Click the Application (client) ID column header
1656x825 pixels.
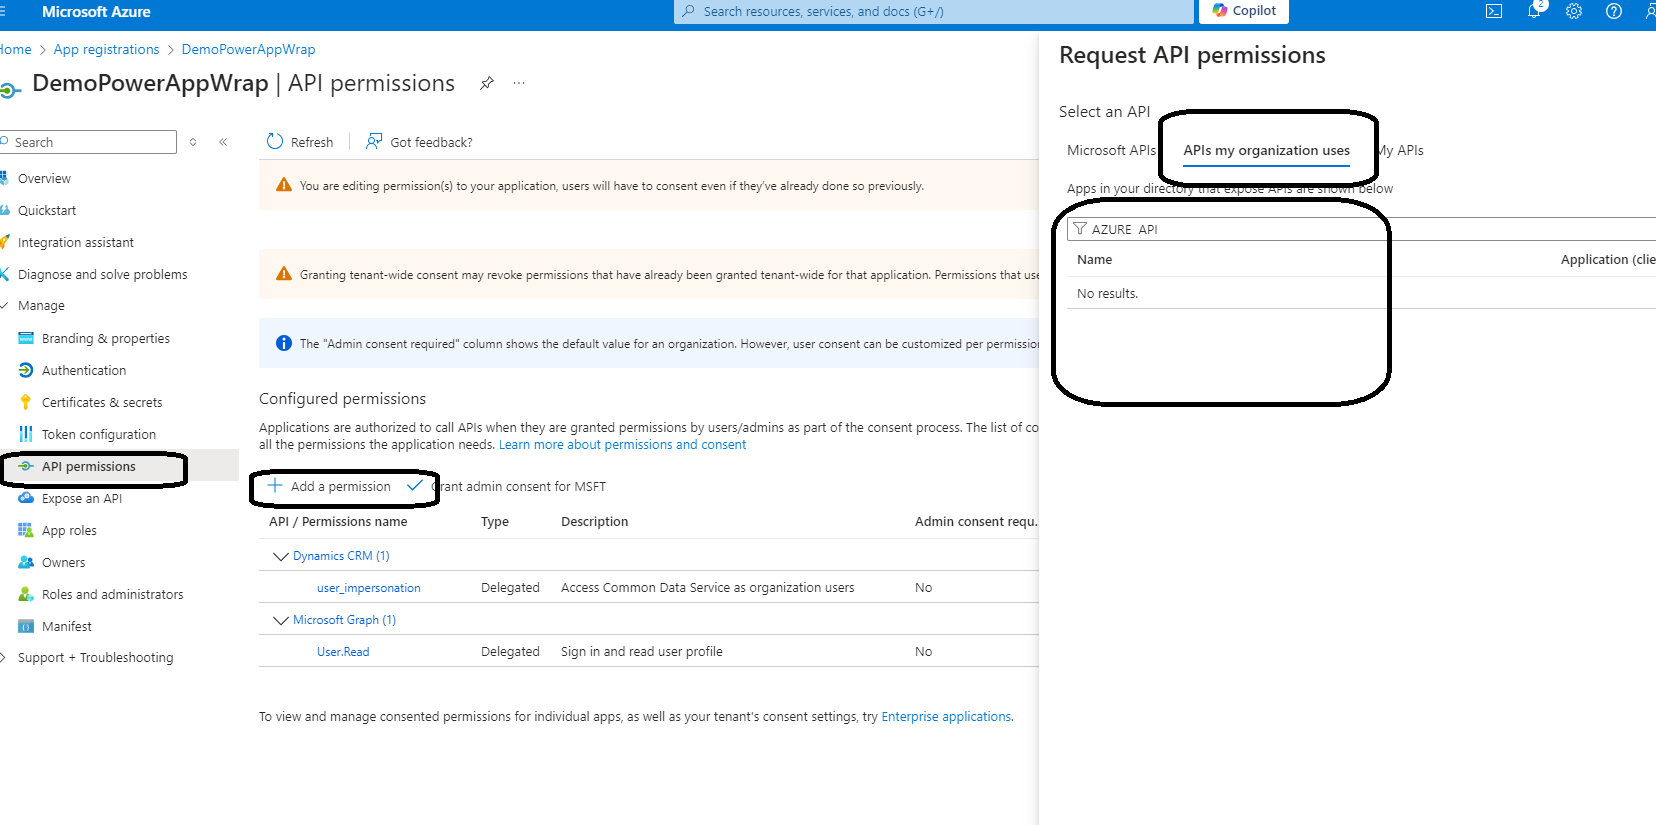[x=1608, y=260]
